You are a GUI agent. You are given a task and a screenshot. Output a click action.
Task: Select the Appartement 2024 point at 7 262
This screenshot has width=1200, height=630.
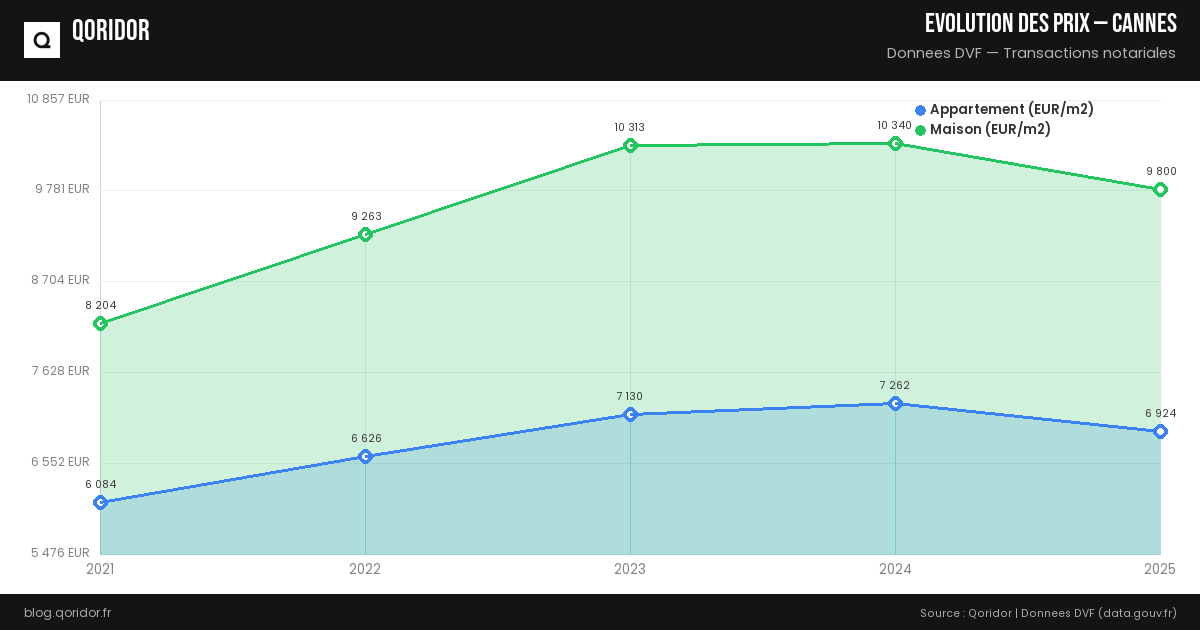[895, 403]
